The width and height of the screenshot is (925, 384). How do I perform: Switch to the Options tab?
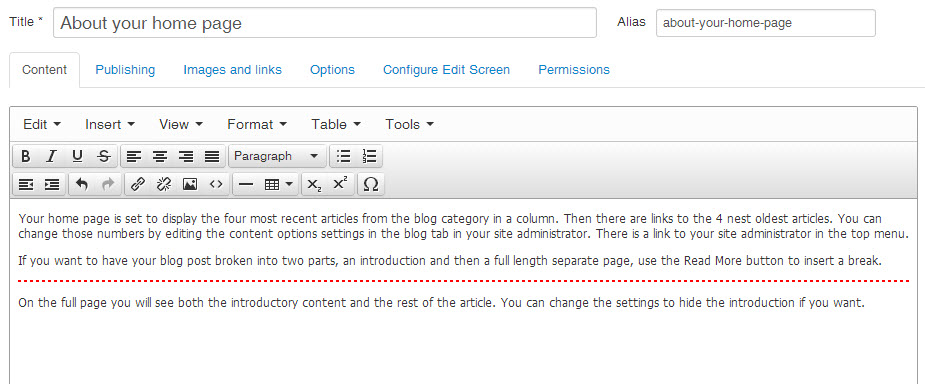click(332, 70)
